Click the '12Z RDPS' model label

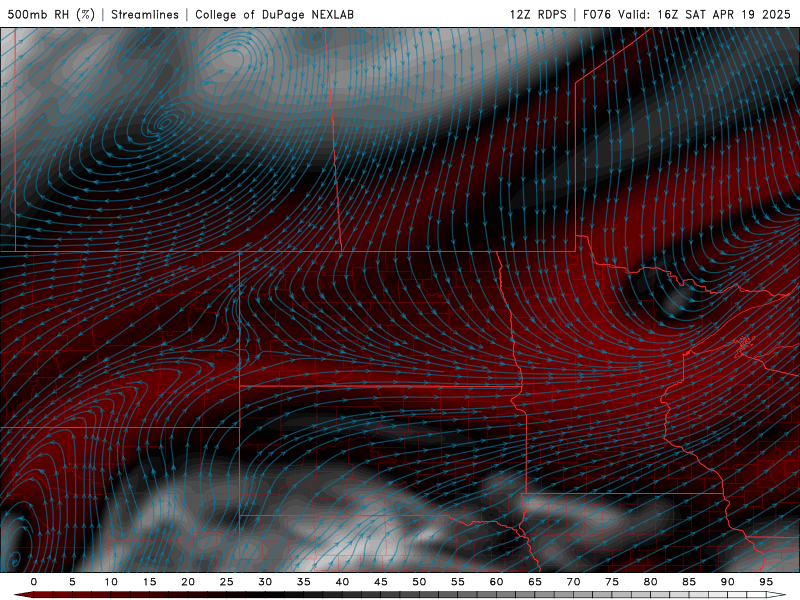(538, 14)
